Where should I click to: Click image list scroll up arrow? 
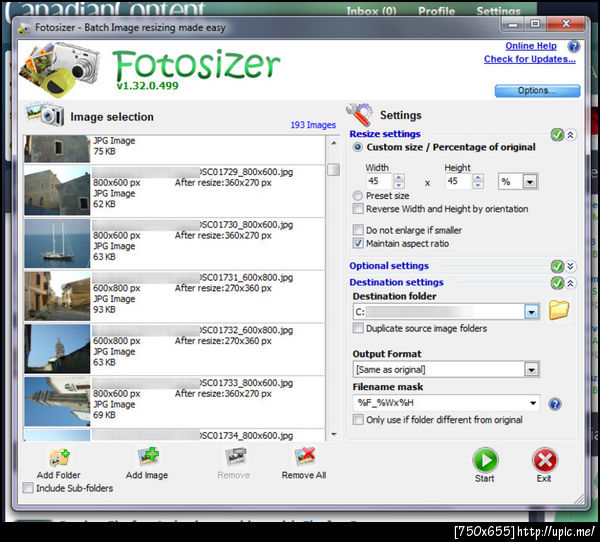point(334,143)
